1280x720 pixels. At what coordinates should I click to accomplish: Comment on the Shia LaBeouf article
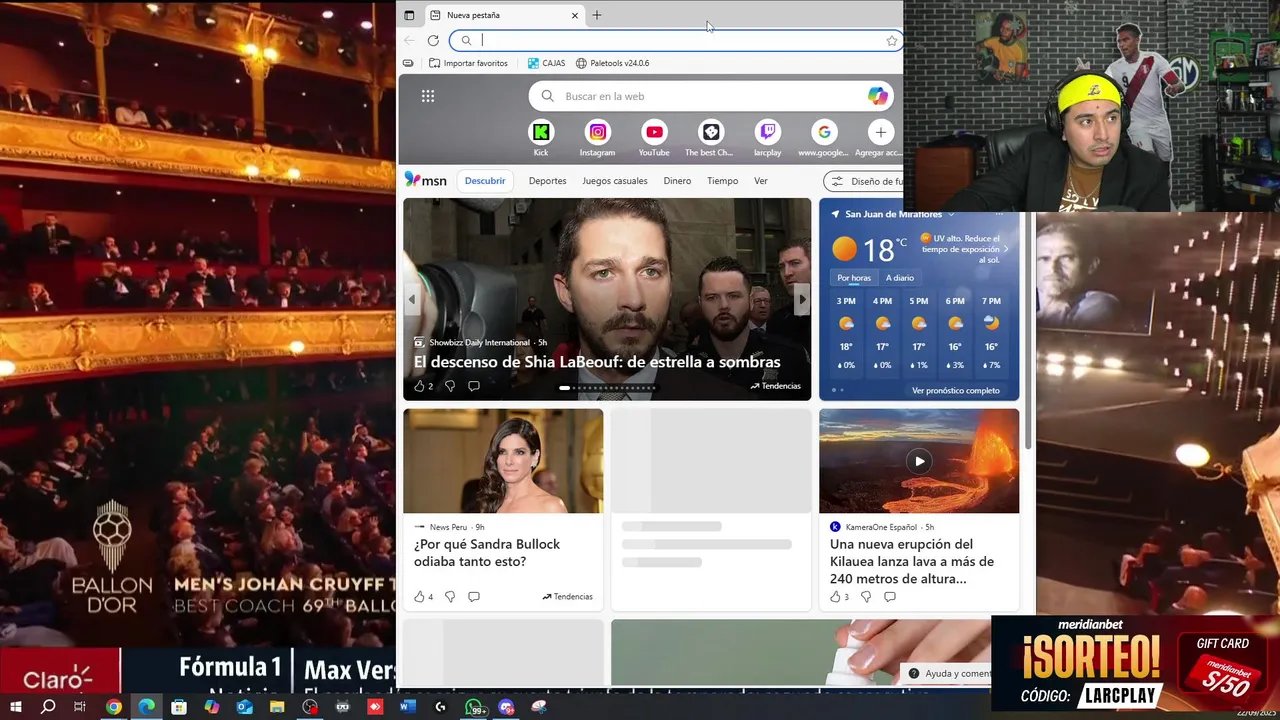(x=474, y=386)
